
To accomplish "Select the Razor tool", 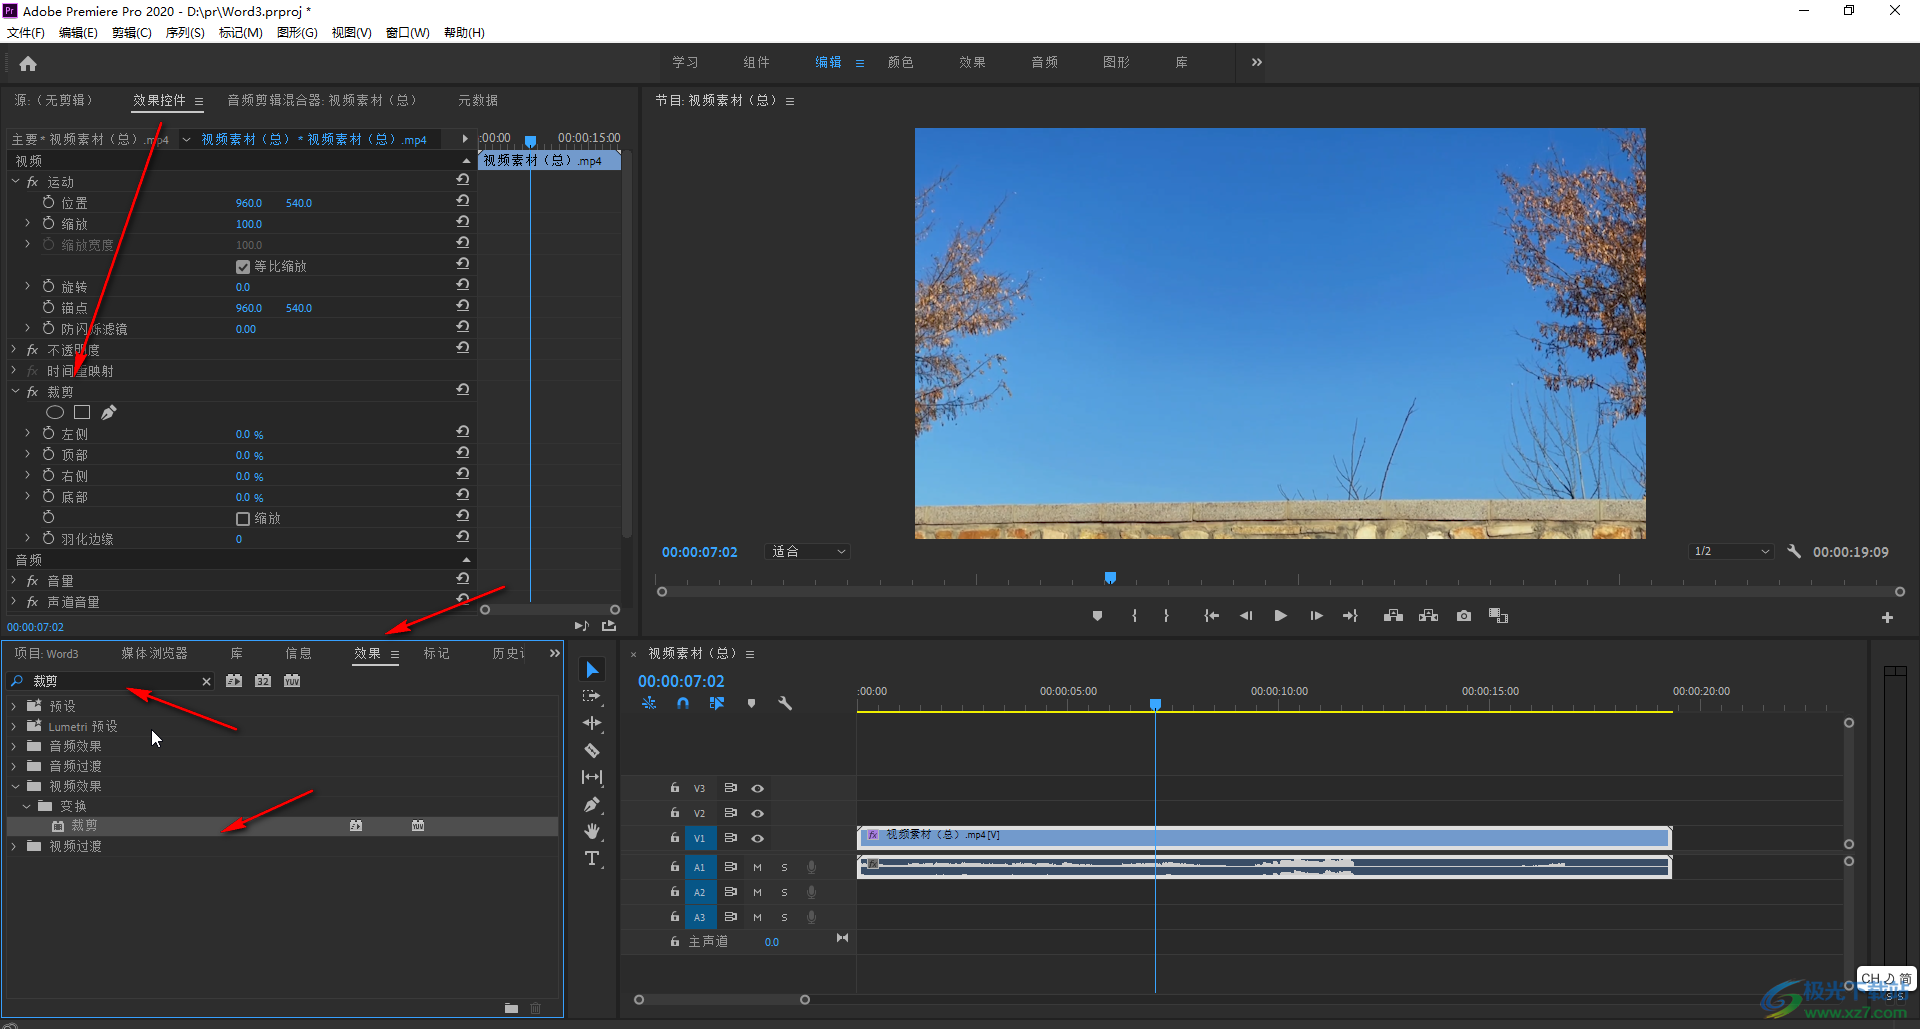I will 592,750.
